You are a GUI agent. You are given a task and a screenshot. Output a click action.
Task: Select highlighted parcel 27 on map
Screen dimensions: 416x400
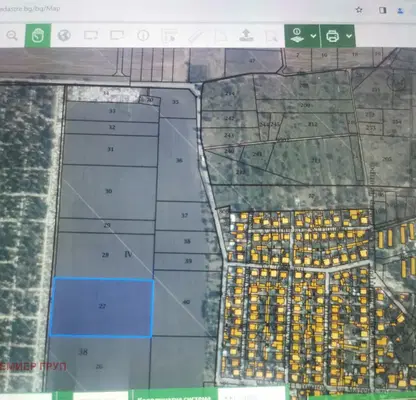[102, 307]
